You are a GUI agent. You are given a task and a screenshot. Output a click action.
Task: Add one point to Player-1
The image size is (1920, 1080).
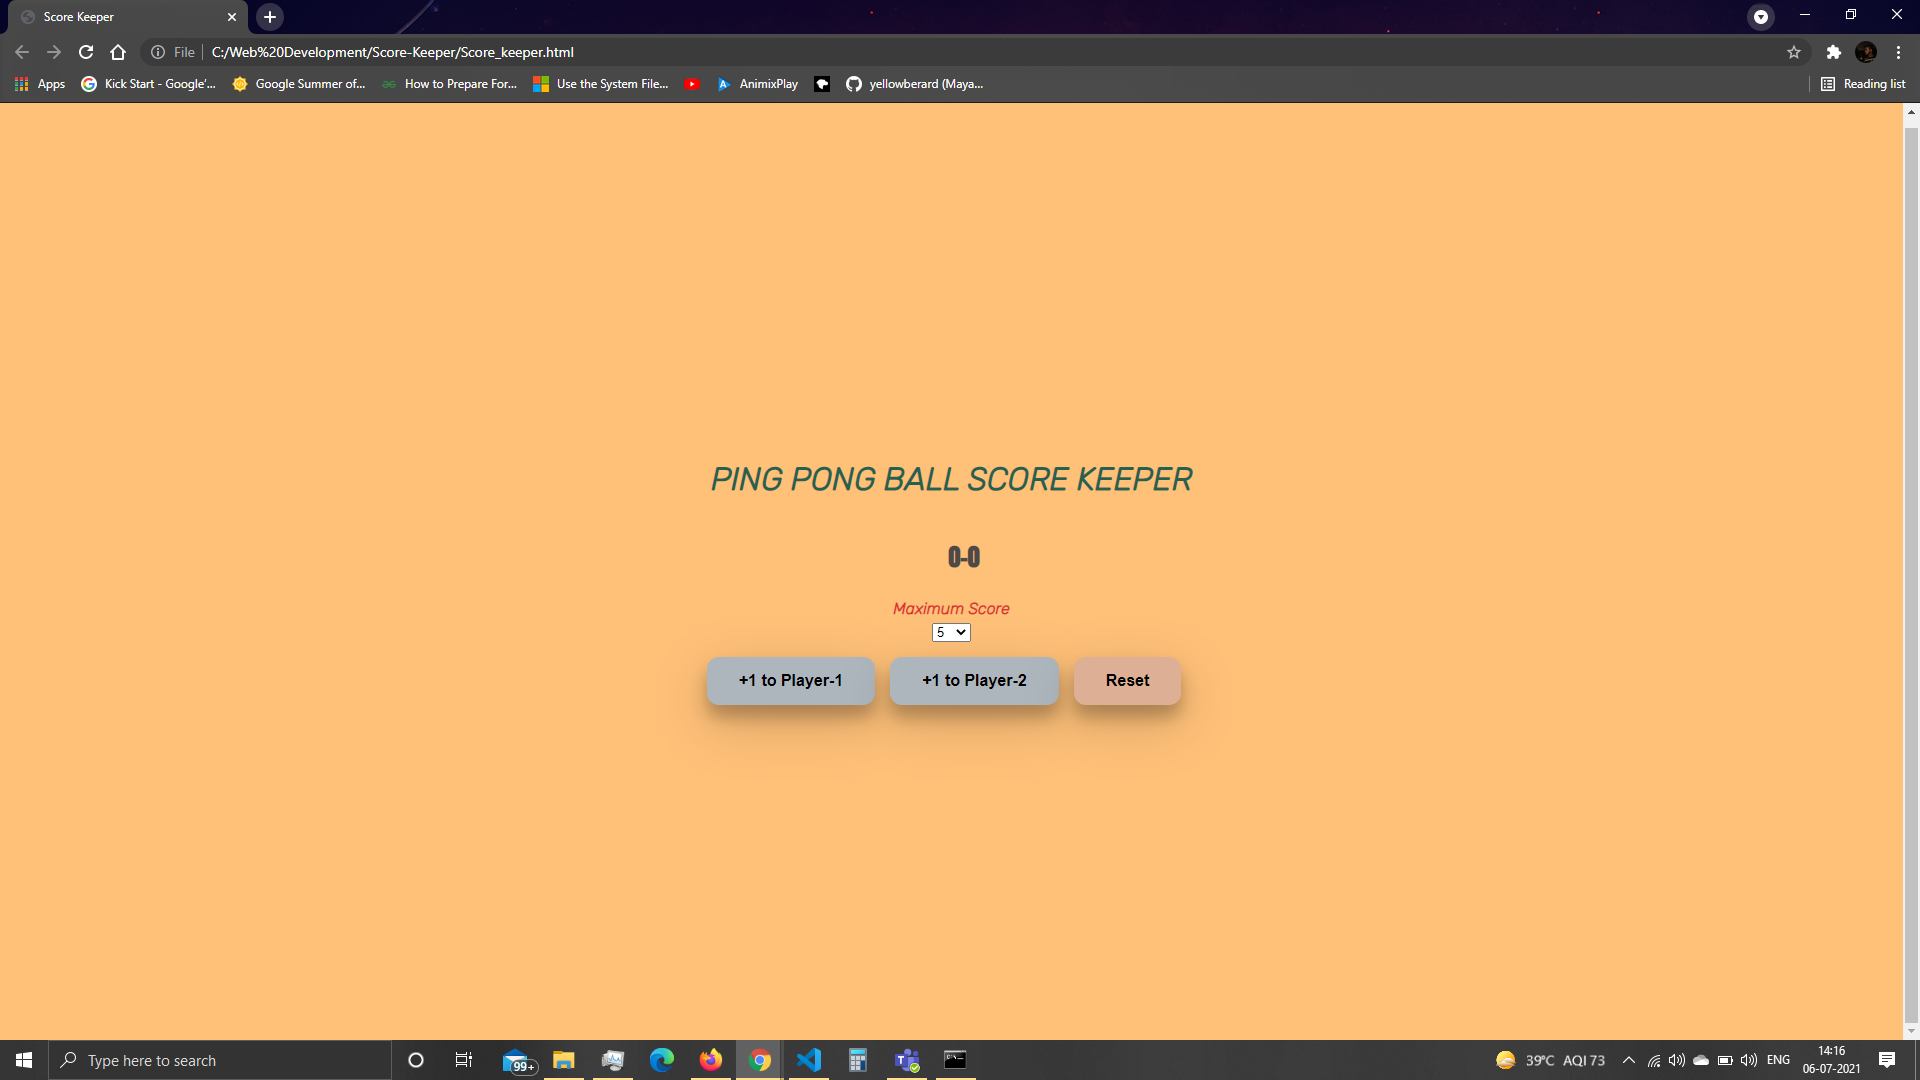point(790,681)
